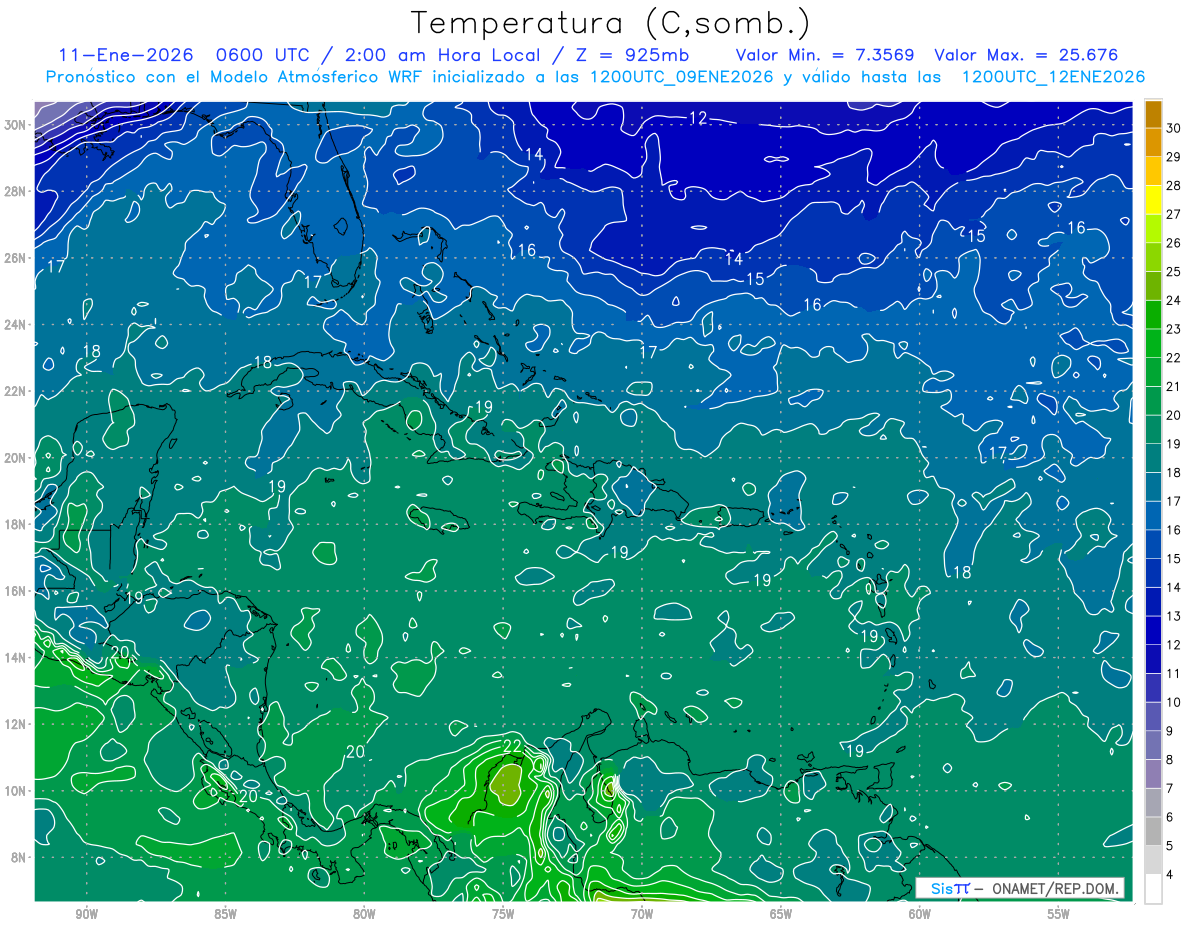Click the brown-orange swatch topping the colorbar
Image resolution: width=1200 pixels, height=927 pixels.
(1153, 114)
